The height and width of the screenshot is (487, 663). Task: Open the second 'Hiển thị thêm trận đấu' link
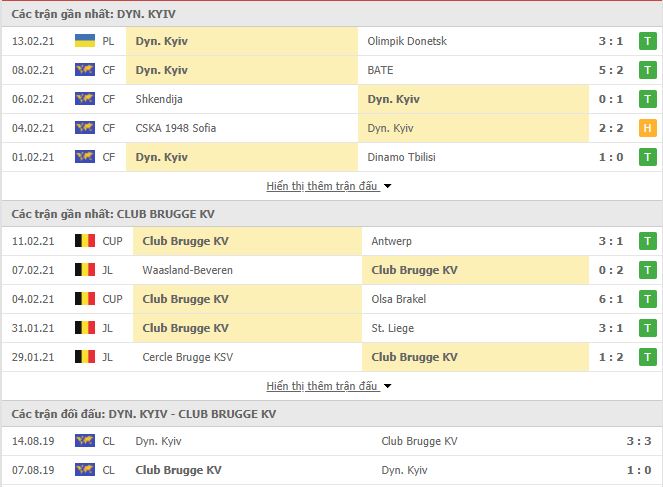click(x=321, y=386)
